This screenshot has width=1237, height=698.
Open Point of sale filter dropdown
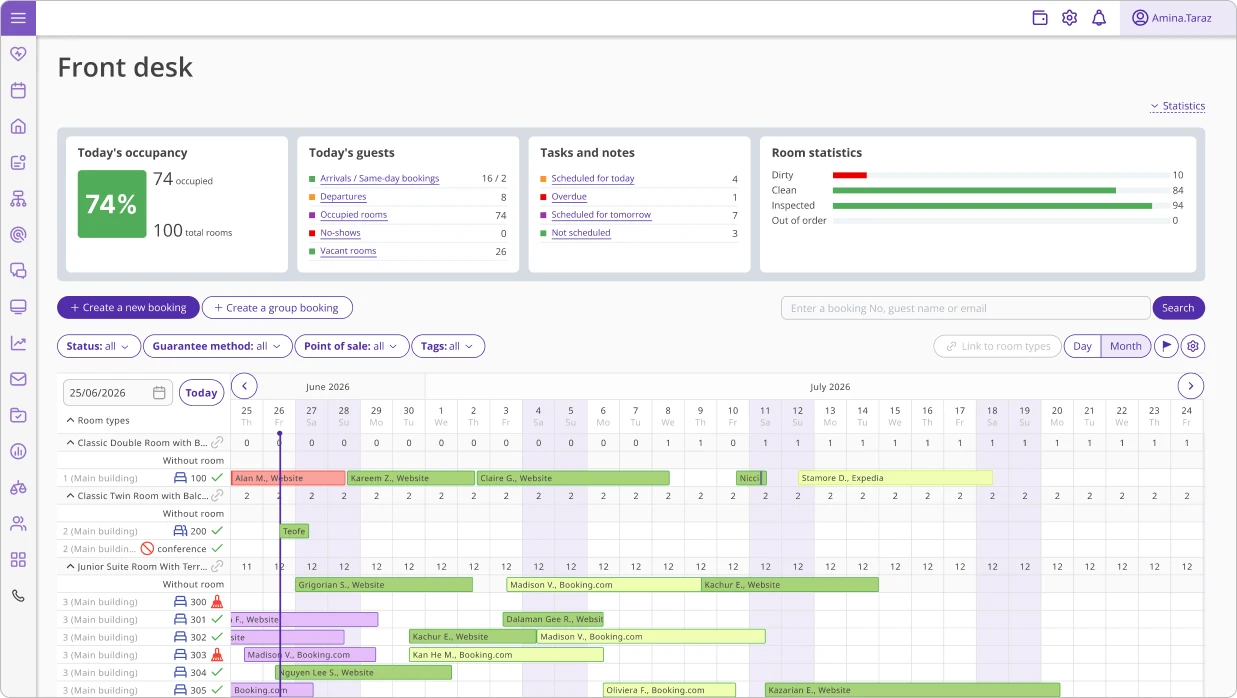tap(351, 346)
